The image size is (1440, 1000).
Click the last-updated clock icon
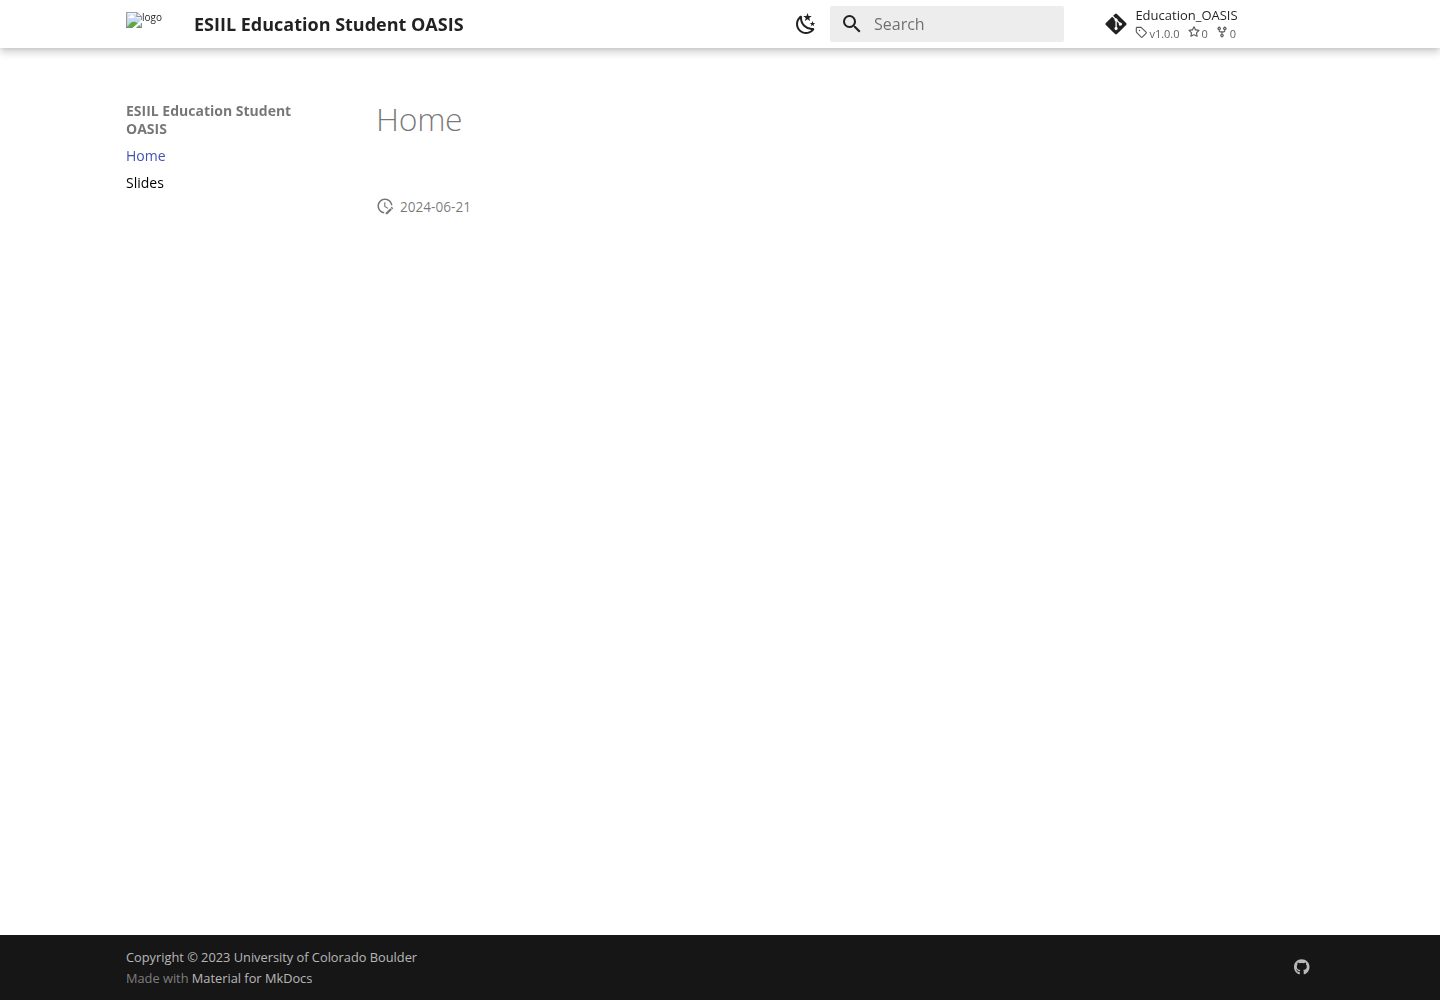385,206
